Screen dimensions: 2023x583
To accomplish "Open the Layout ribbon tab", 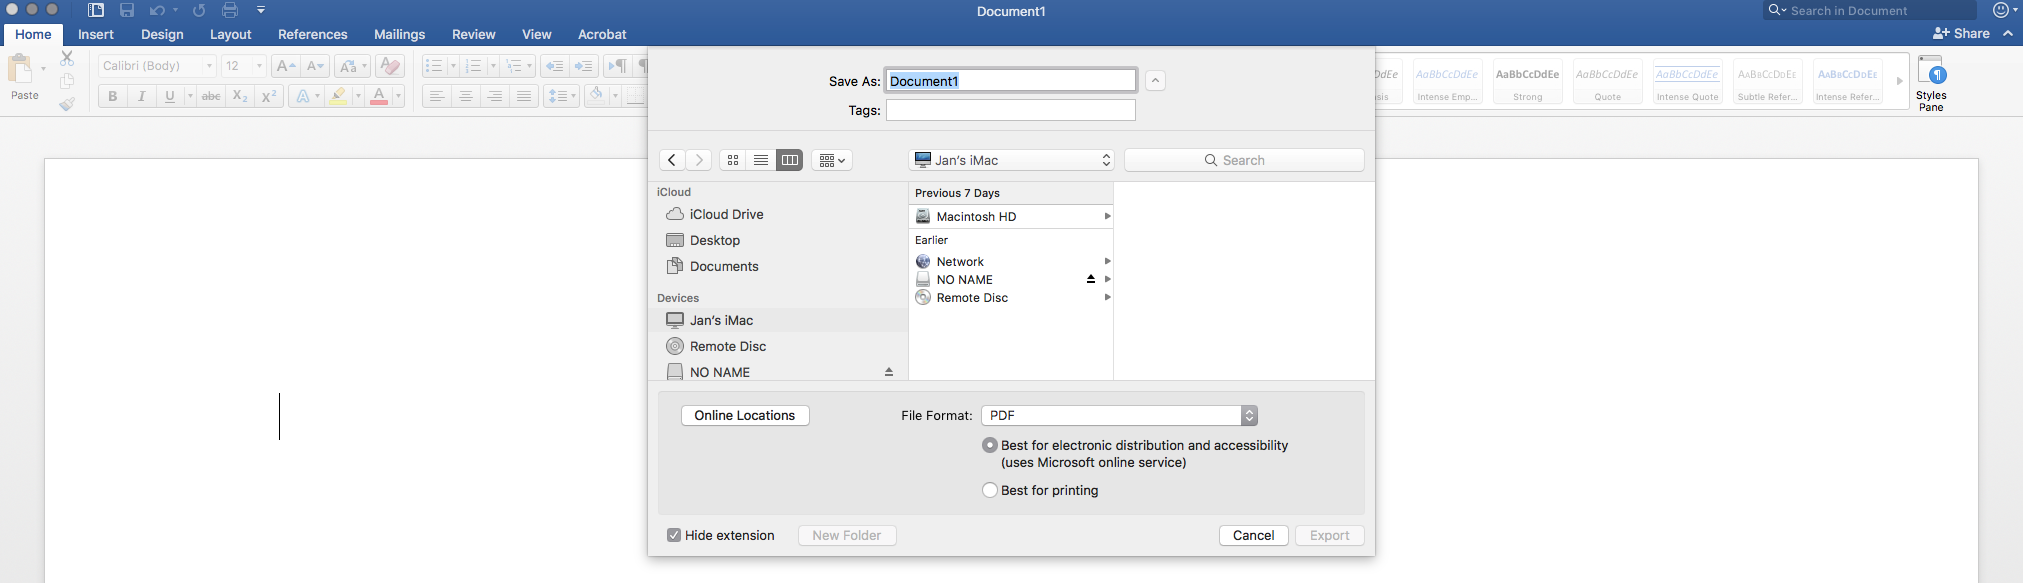I will (230, 34).
